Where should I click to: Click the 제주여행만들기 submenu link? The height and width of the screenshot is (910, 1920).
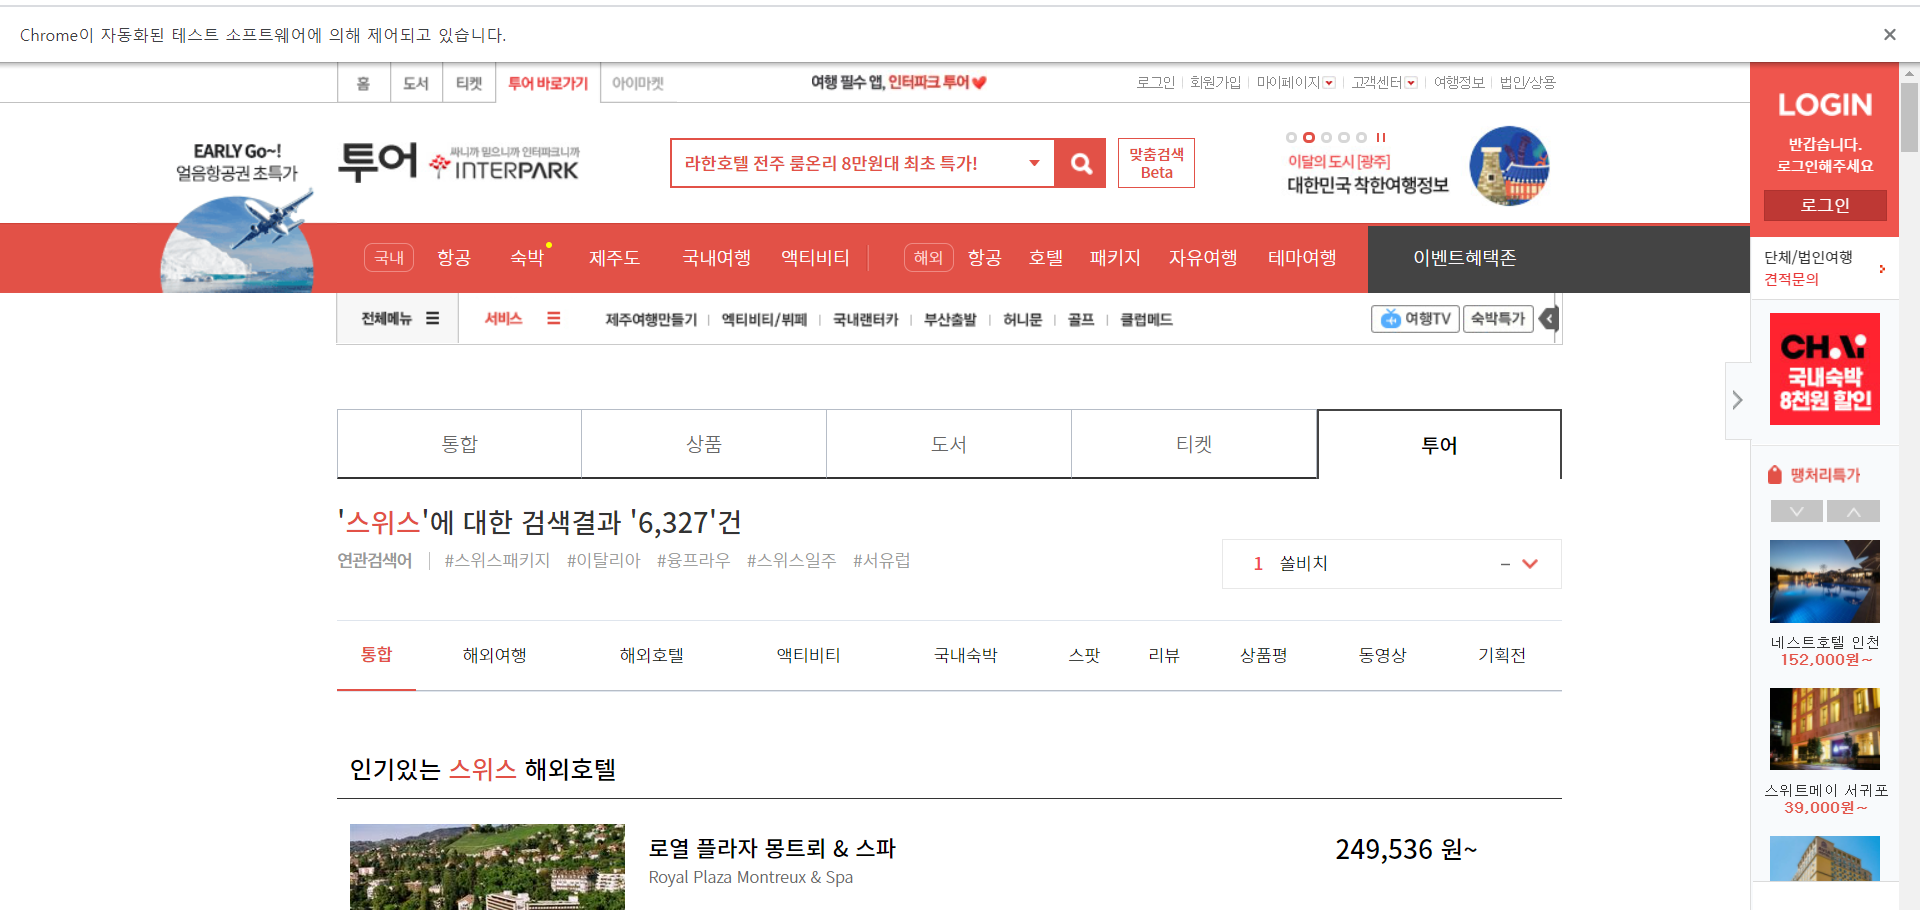pos(651,319)
